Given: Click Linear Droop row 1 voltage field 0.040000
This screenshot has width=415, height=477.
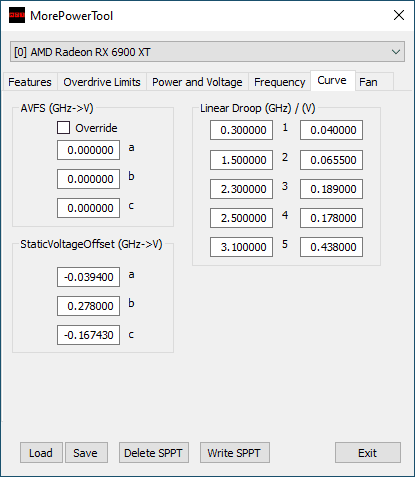Looking at the screenshot, I should pos(331,130).
